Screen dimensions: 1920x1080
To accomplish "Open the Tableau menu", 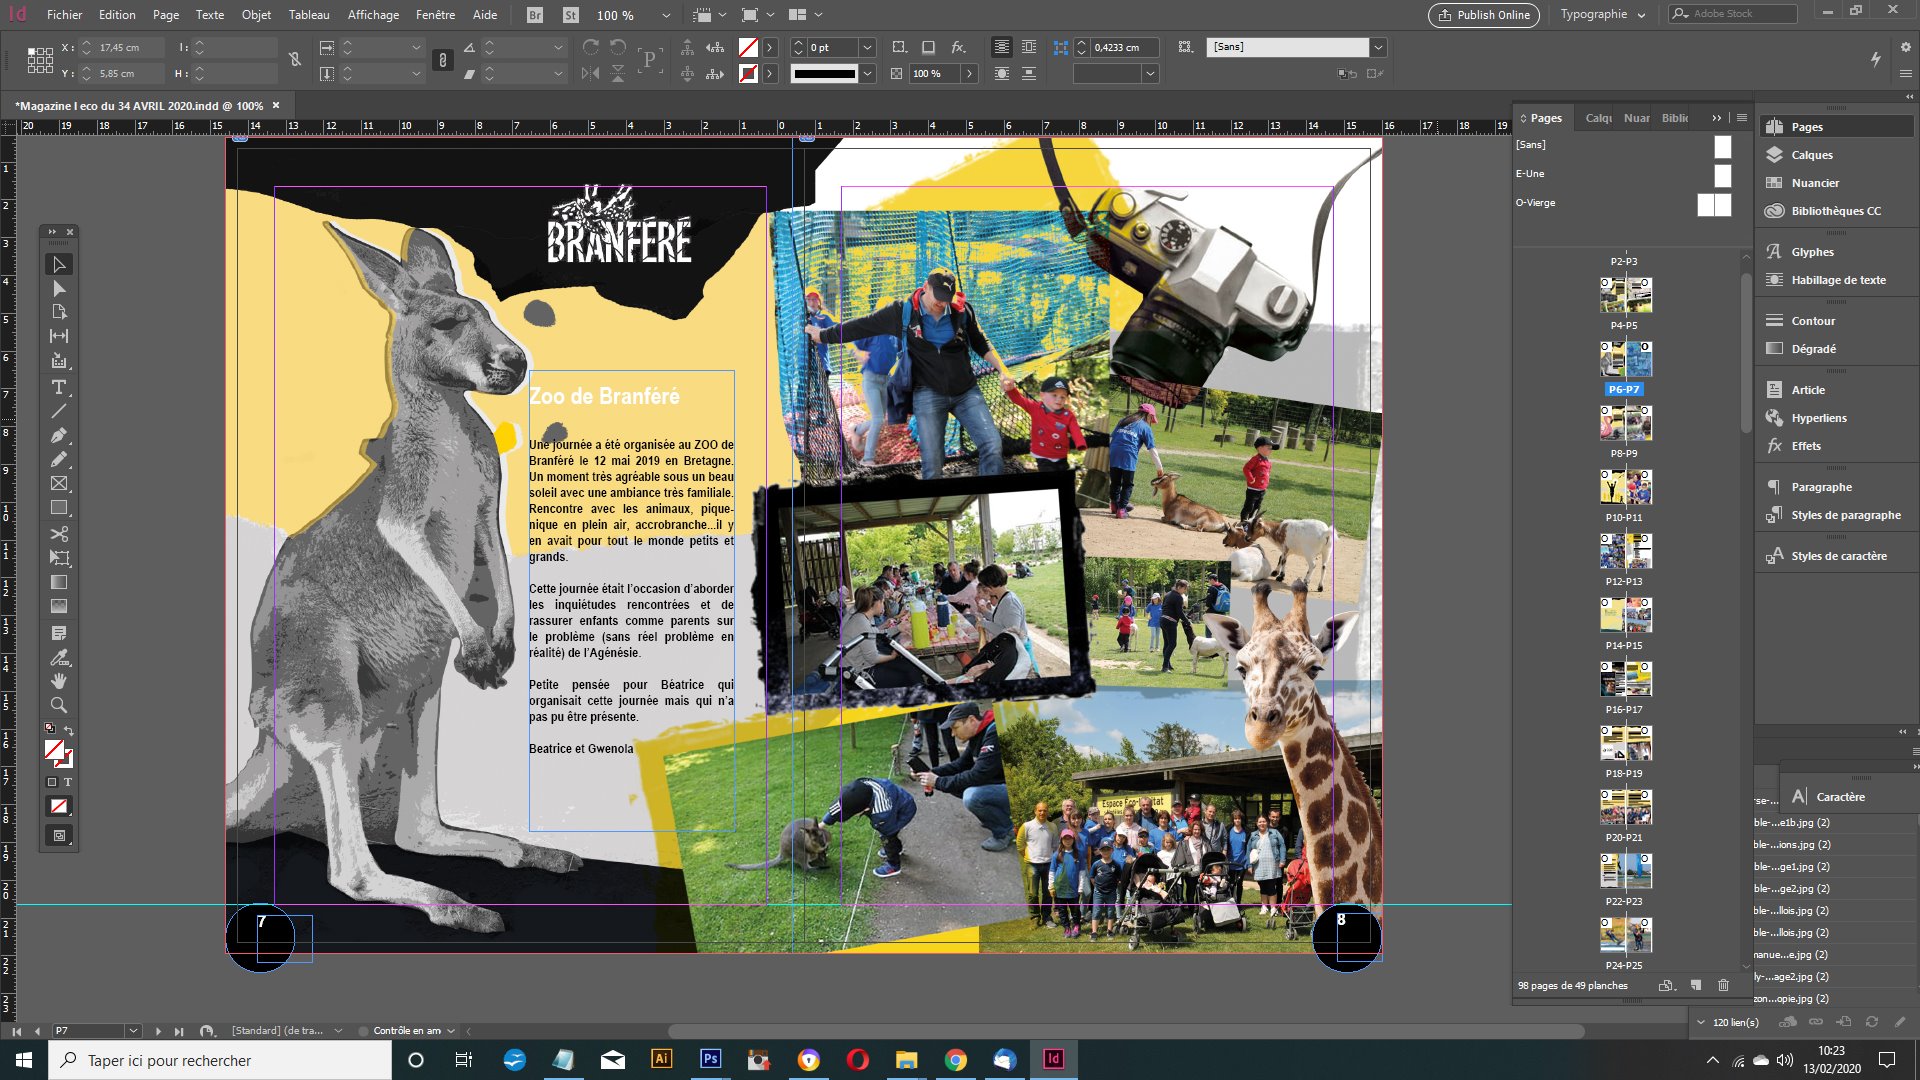I will (x=309, y=15).
